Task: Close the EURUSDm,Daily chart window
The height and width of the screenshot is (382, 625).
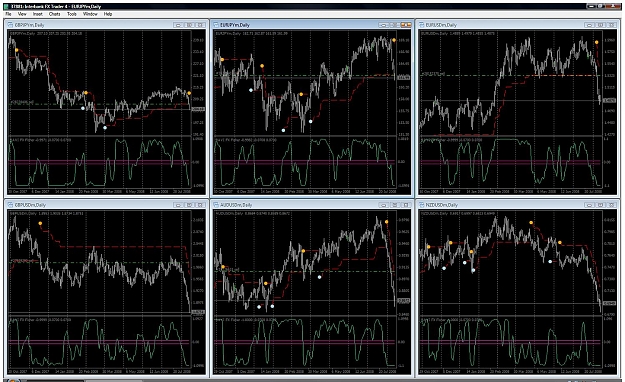Action: [612, 25]
